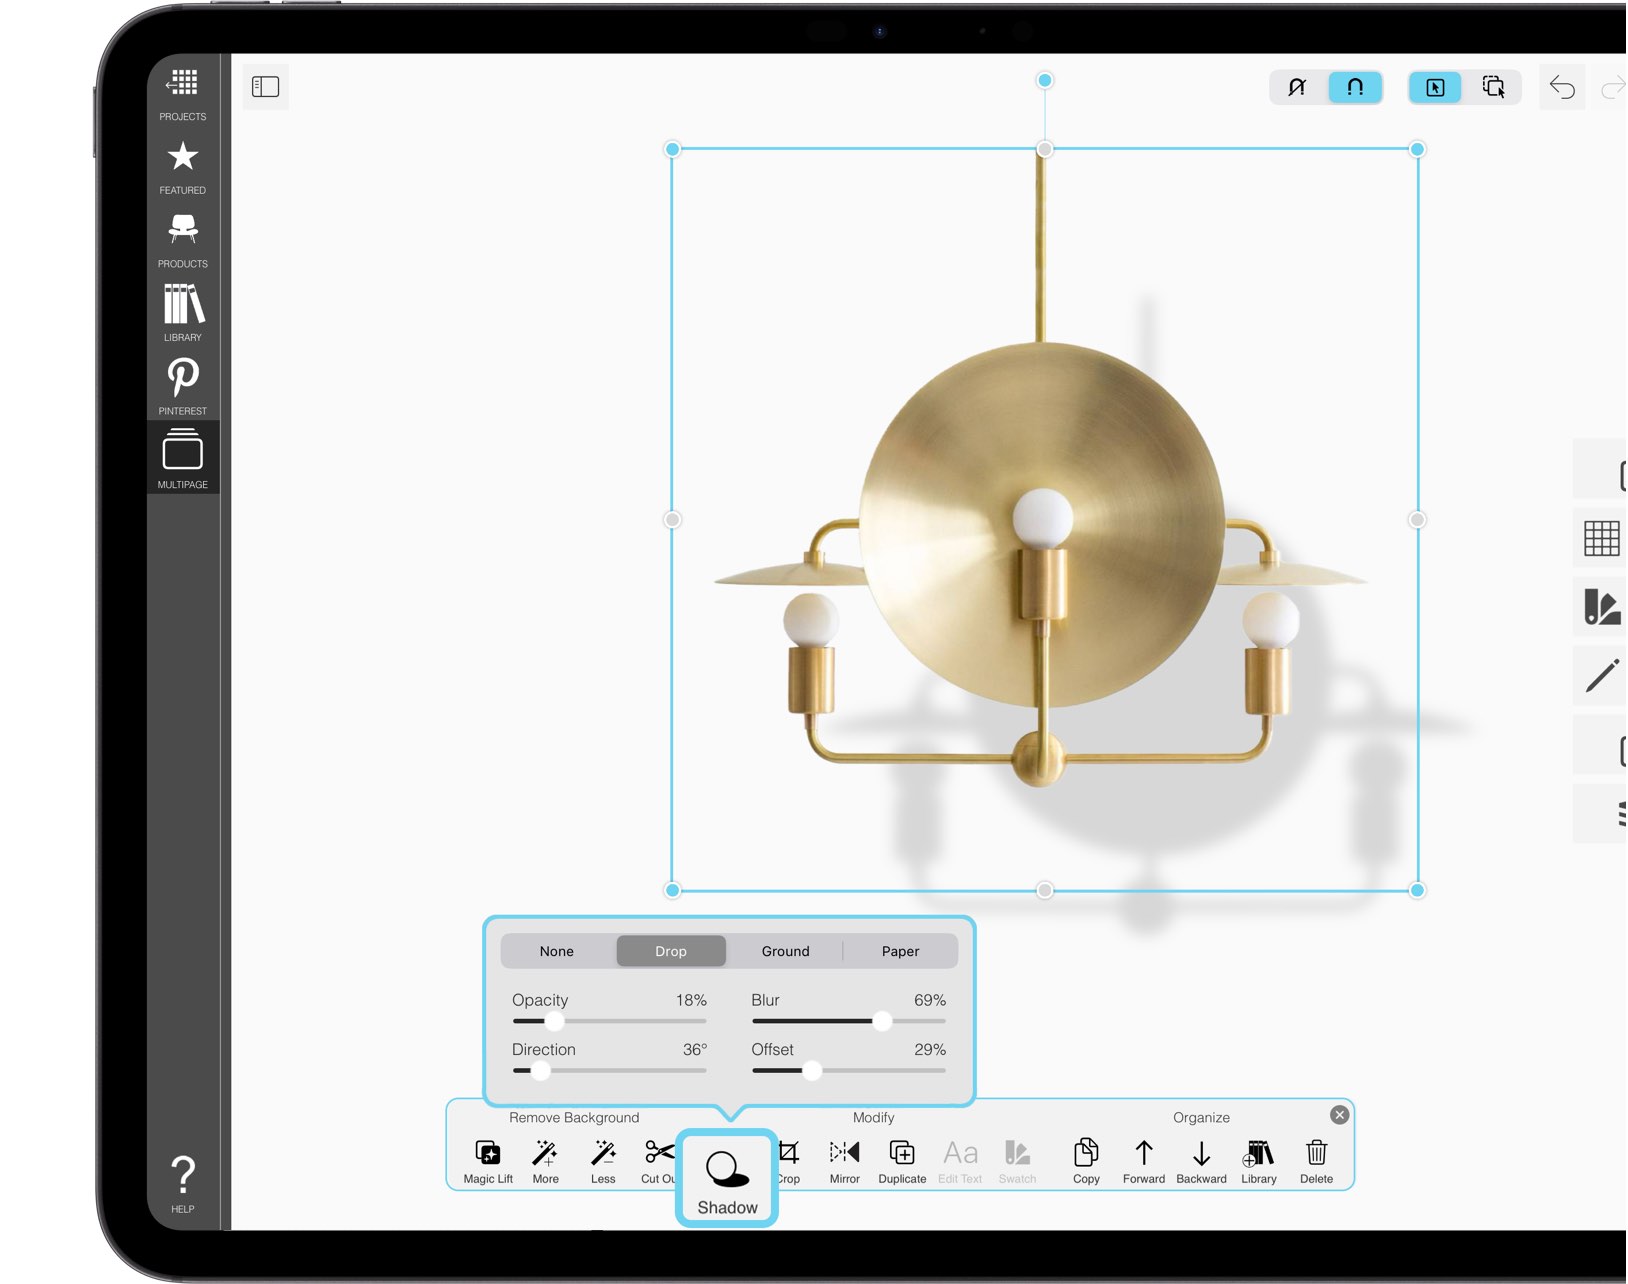This screenshot has height=1284, width=1628.
Task: Collapse the left panel with the sidebar toggle
Action: pyautogui.click(x=265, y=87)
